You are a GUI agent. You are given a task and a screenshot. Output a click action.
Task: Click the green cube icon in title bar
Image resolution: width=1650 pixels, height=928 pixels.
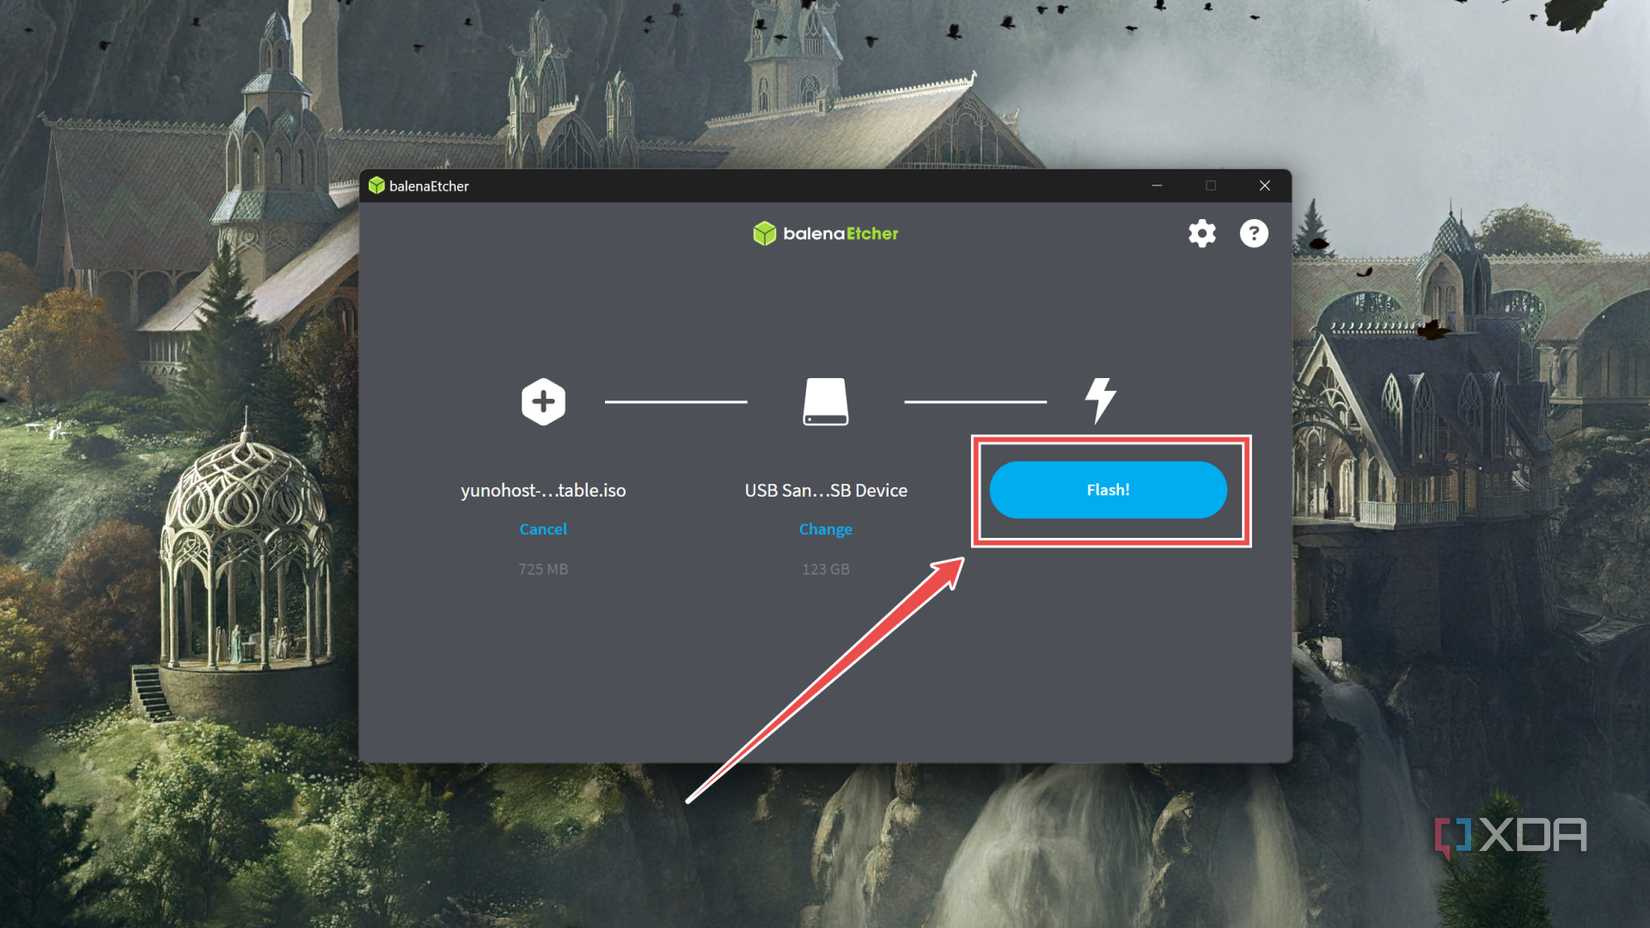pyautogui.click(x=378, y=185)
